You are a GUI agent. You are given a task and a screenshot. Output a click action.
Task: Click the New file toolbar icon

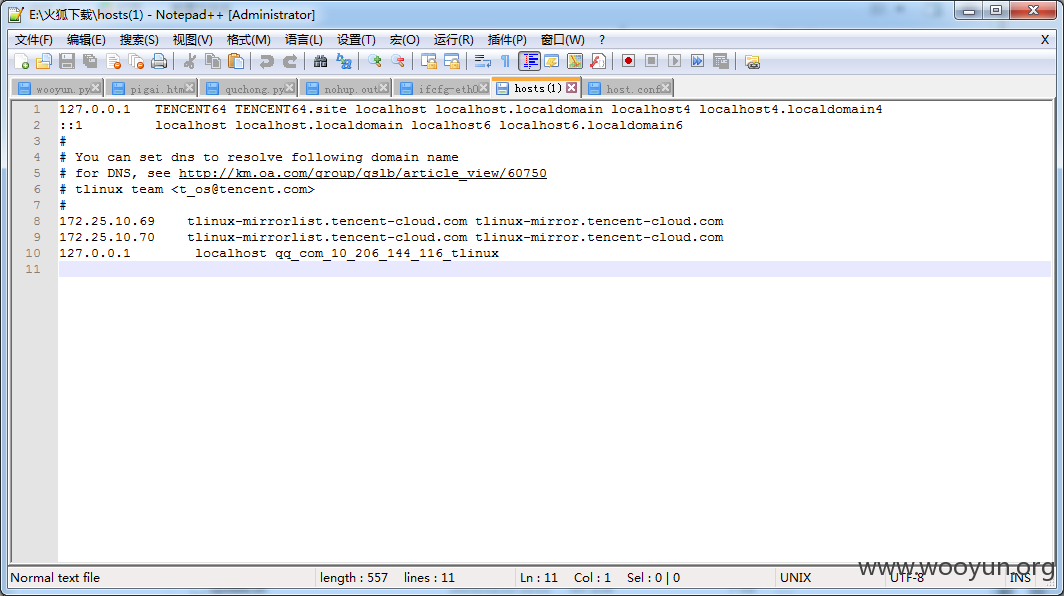click(x=21, y=62)
